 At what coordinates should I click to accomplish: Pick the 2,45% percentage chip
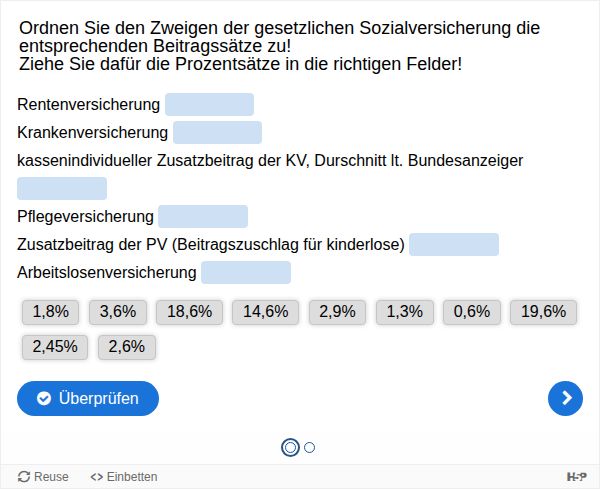click(55, 347)
